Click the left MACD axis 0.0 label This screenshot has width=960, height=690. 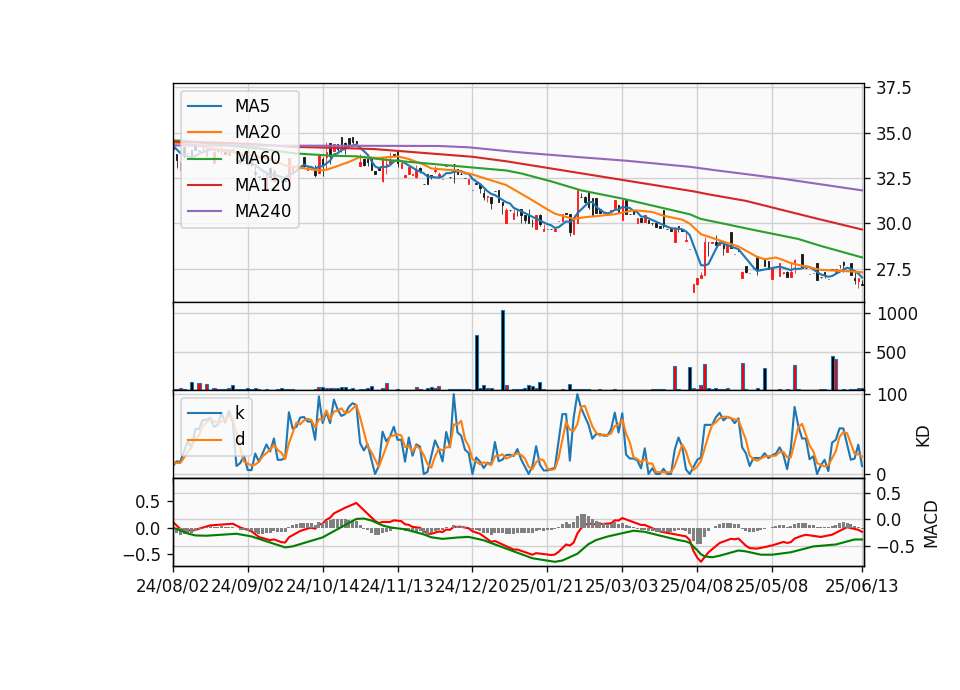click(147, 529)
